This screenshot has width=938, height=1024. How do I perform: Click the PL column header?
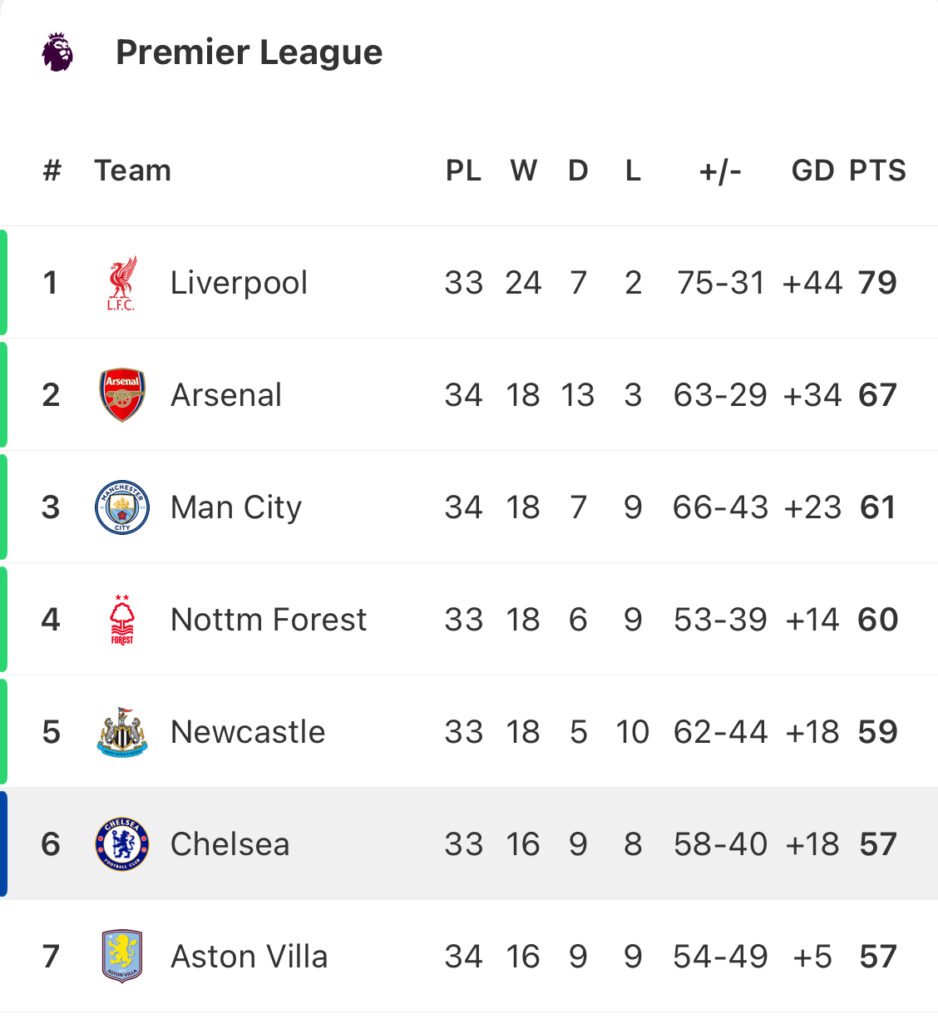(463, 170)
